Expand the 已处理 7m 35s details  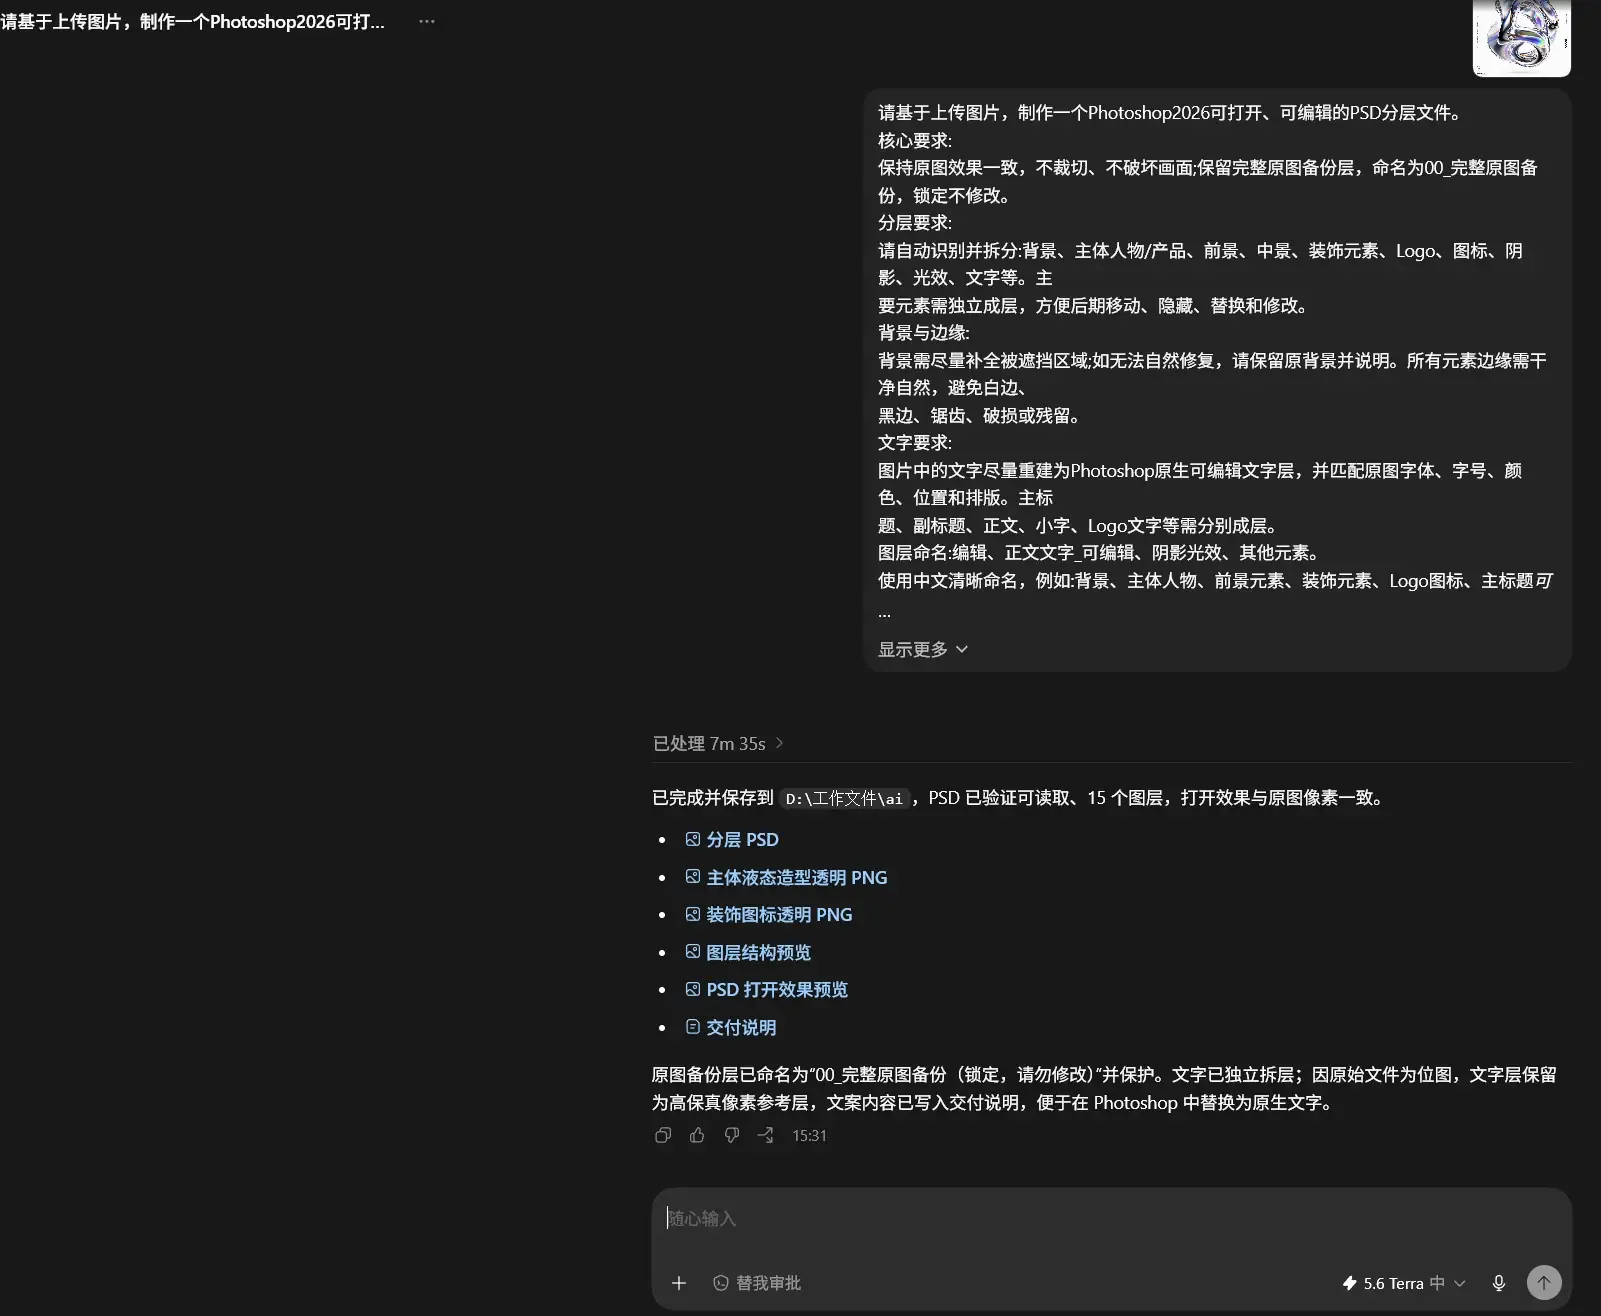coord(718,743)
